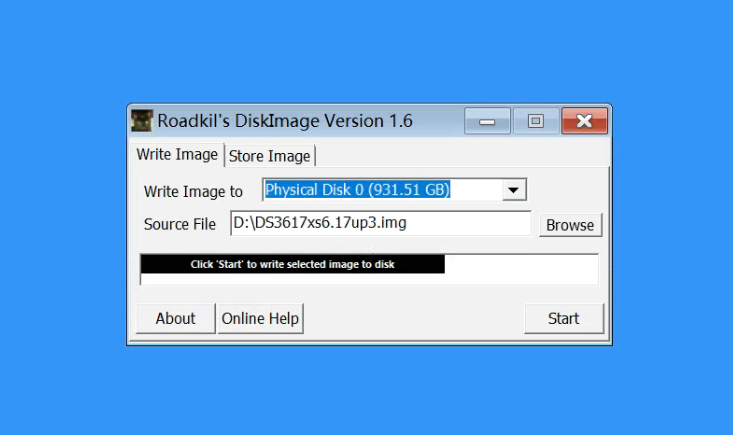Close the Roadkil's DiskImage window

tap(584, 121)
